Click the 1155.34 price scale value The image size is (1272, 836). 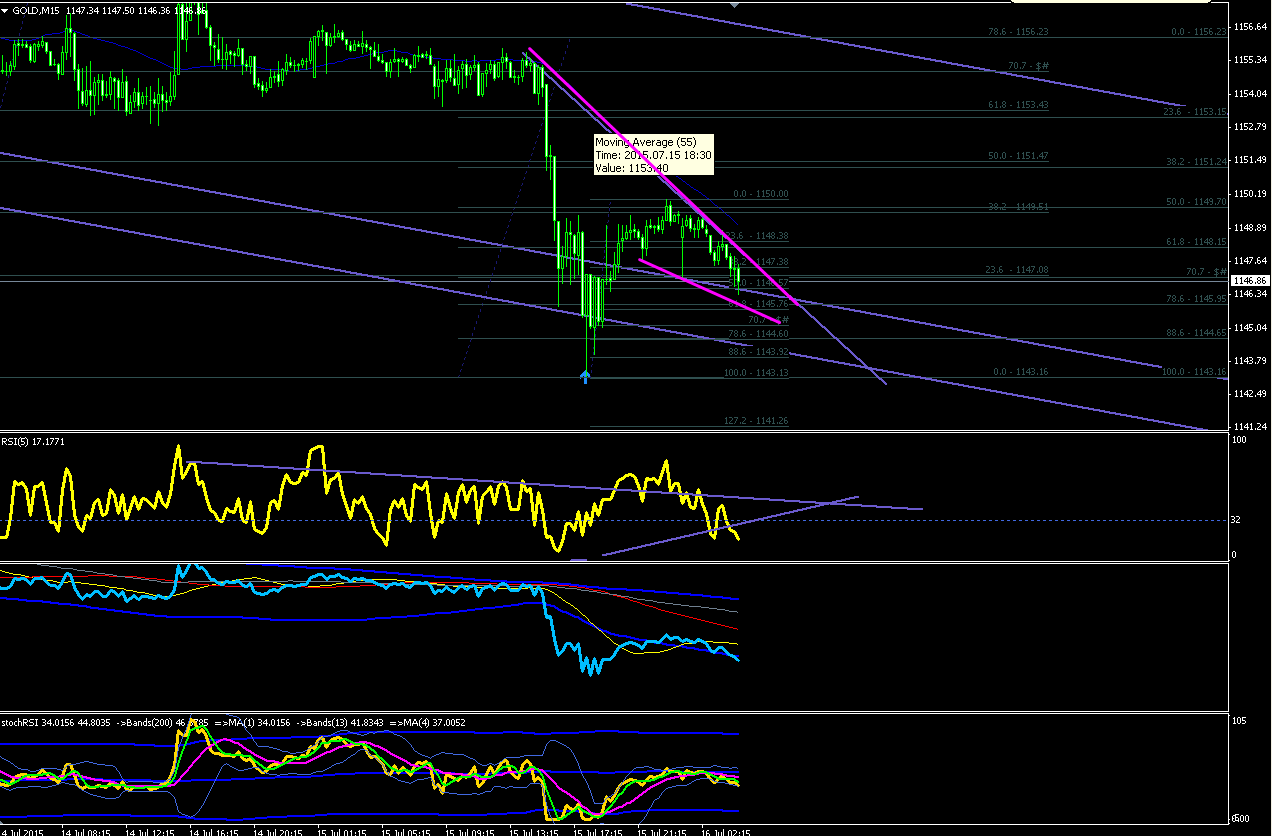1251,60
